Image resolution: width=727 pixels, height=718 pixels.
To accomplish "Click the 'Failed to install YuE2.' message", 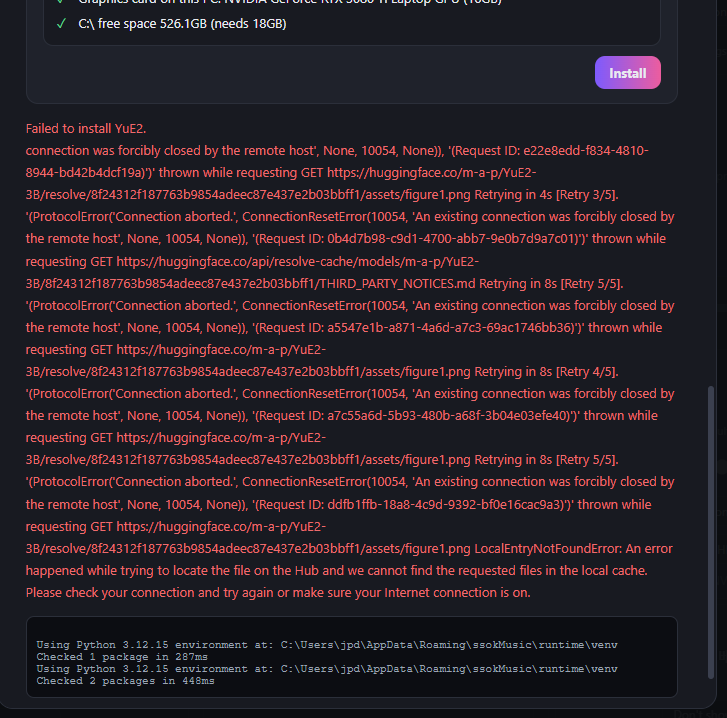I will coord(86,128).
